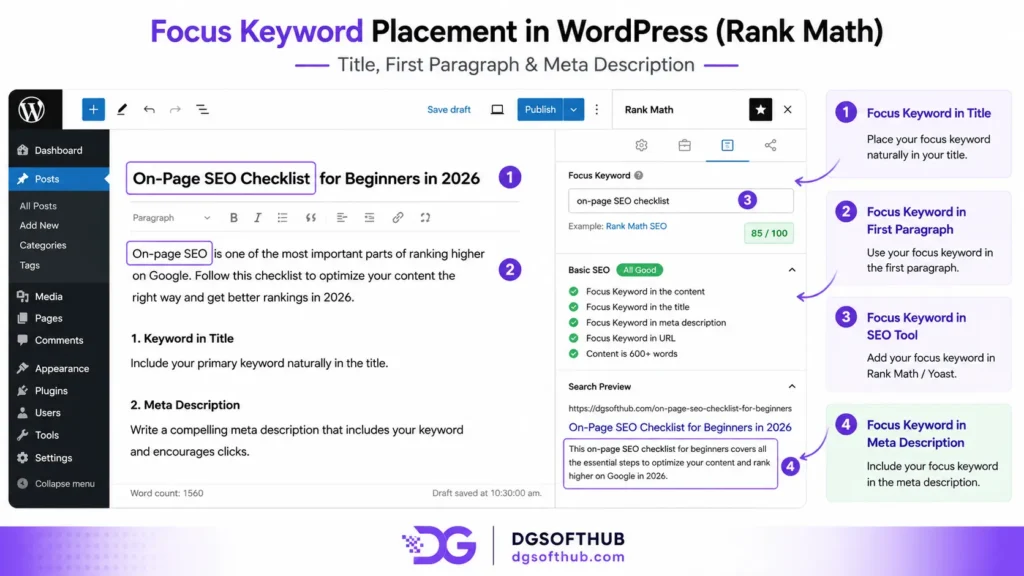
Task: Undo the last change
Action: pos(149,110)
